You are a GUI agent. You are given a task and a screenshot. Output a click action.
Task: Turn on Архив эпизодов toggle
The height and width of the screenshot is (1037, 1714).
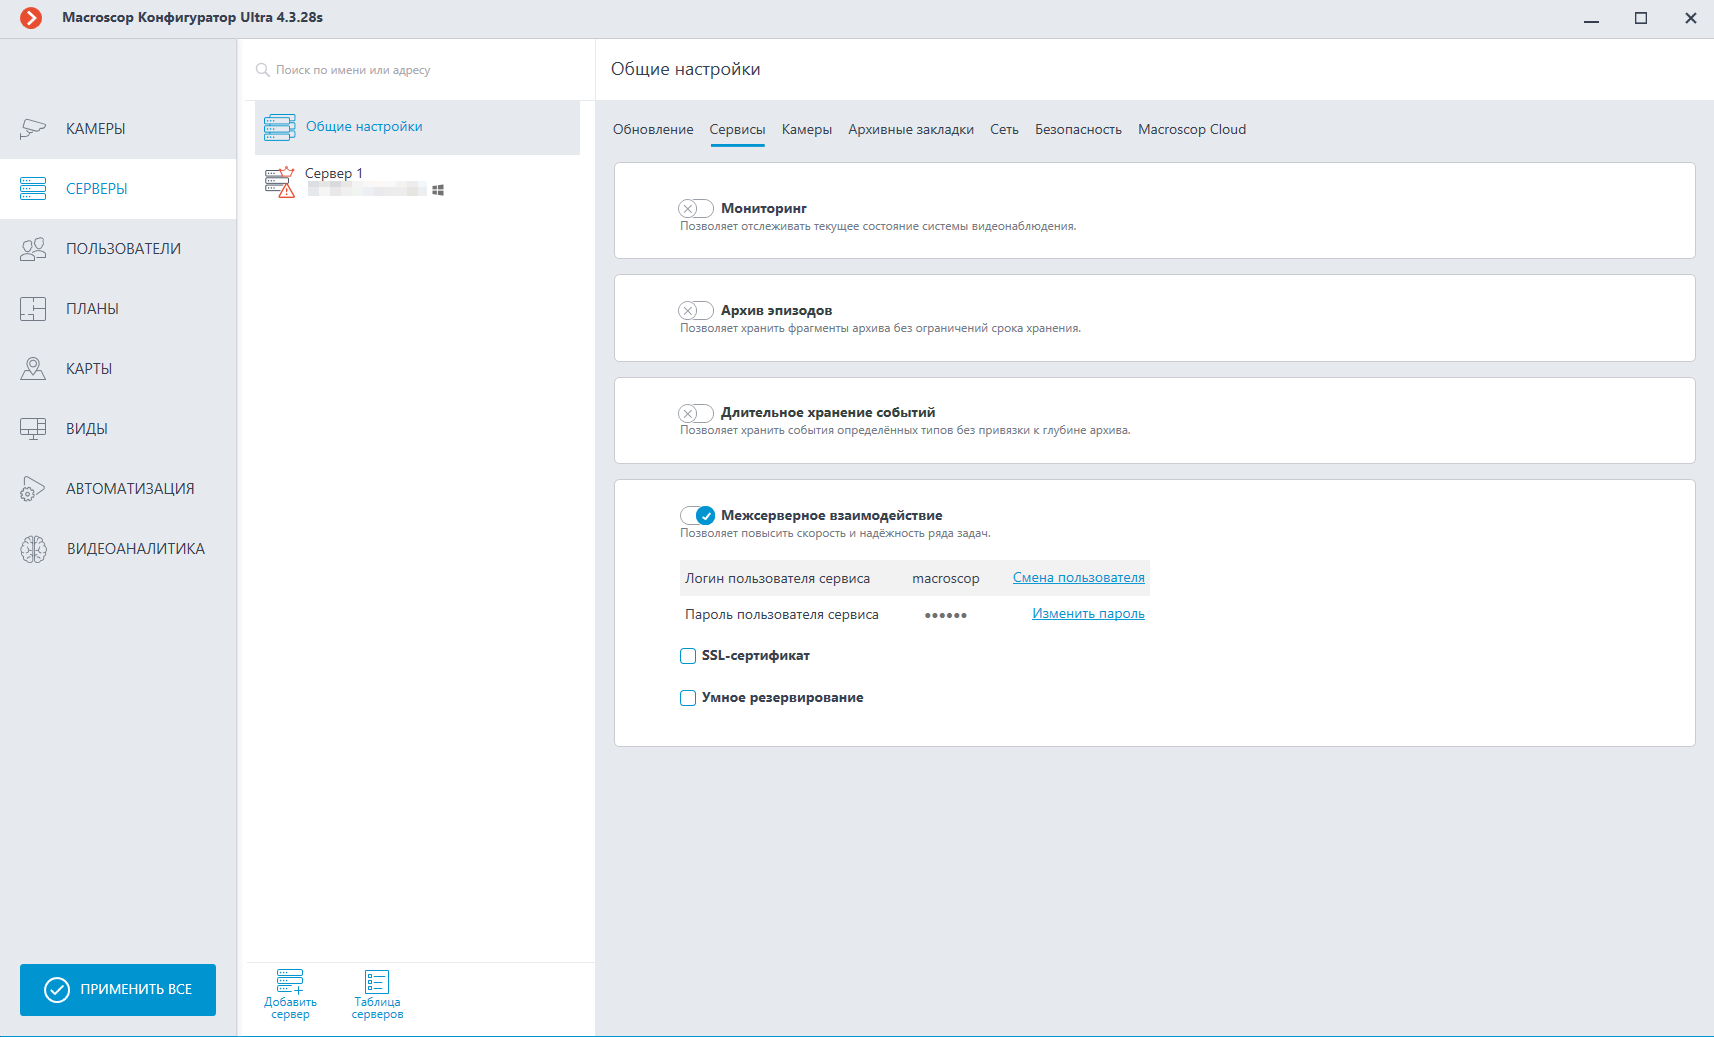pos(696,310)
